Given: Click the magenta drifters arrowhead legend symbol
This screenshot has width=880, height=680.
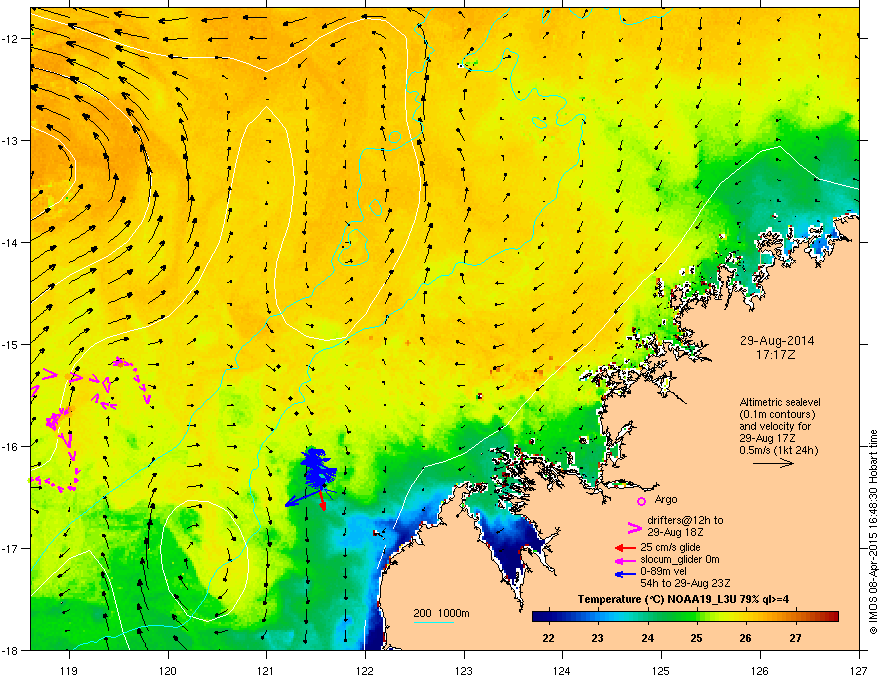Looking at the screenshot, I should 634,527.
